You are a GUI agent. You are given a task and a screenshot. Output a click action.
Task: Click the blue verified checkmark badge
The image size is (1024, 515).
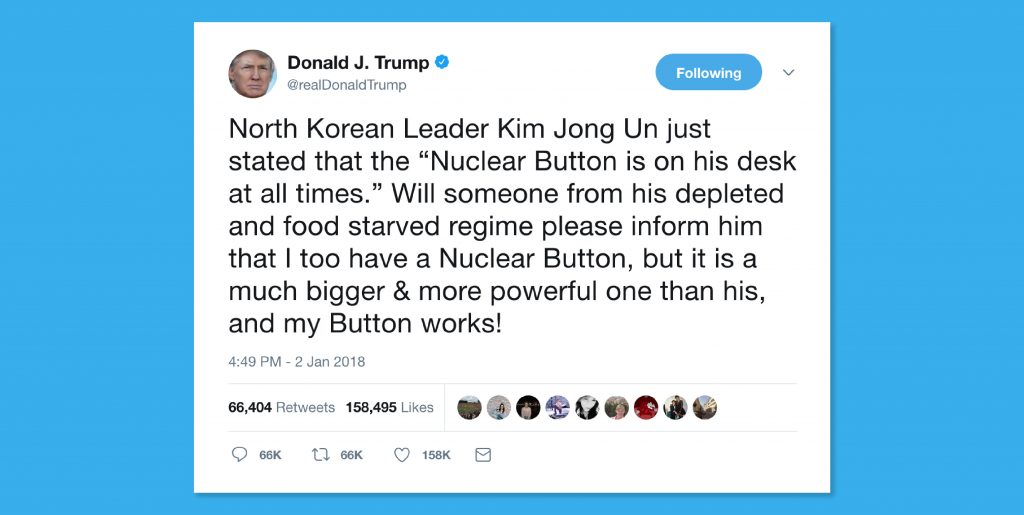(x=442, y=62)
